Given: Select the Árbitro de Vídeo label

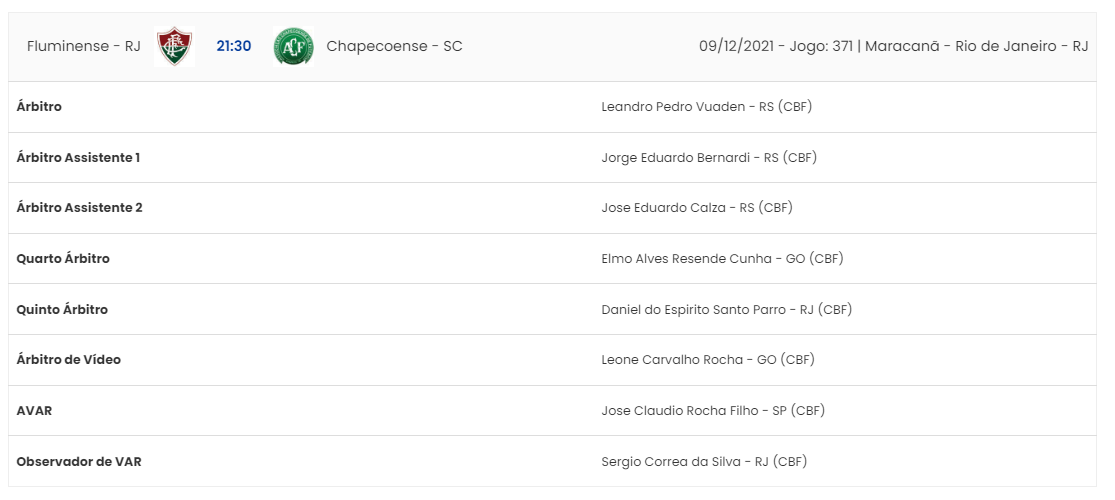Looking at the screenshot, I should (x=69, y=360).
